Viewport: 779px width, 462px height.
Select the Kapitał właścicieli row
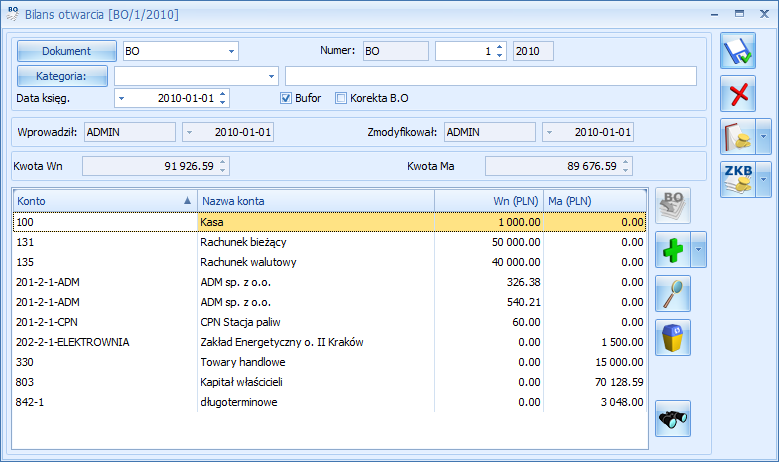click(329, 382)
